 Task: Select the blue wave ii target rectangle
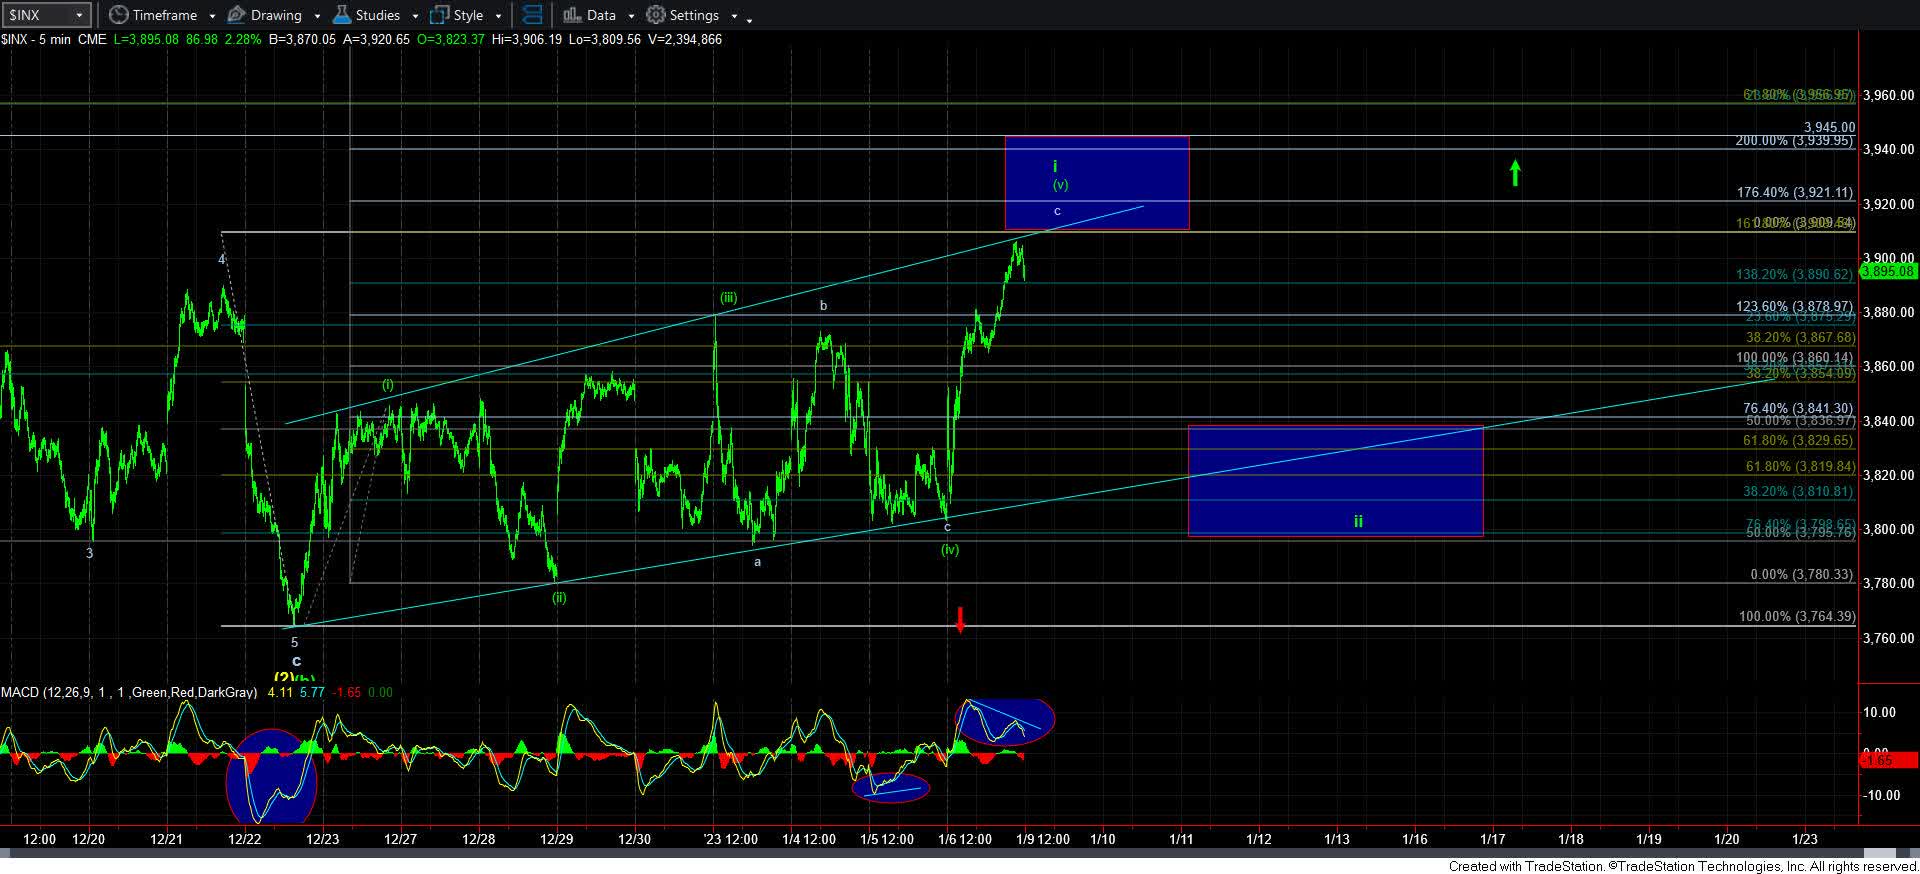(x=1334, y=481)
